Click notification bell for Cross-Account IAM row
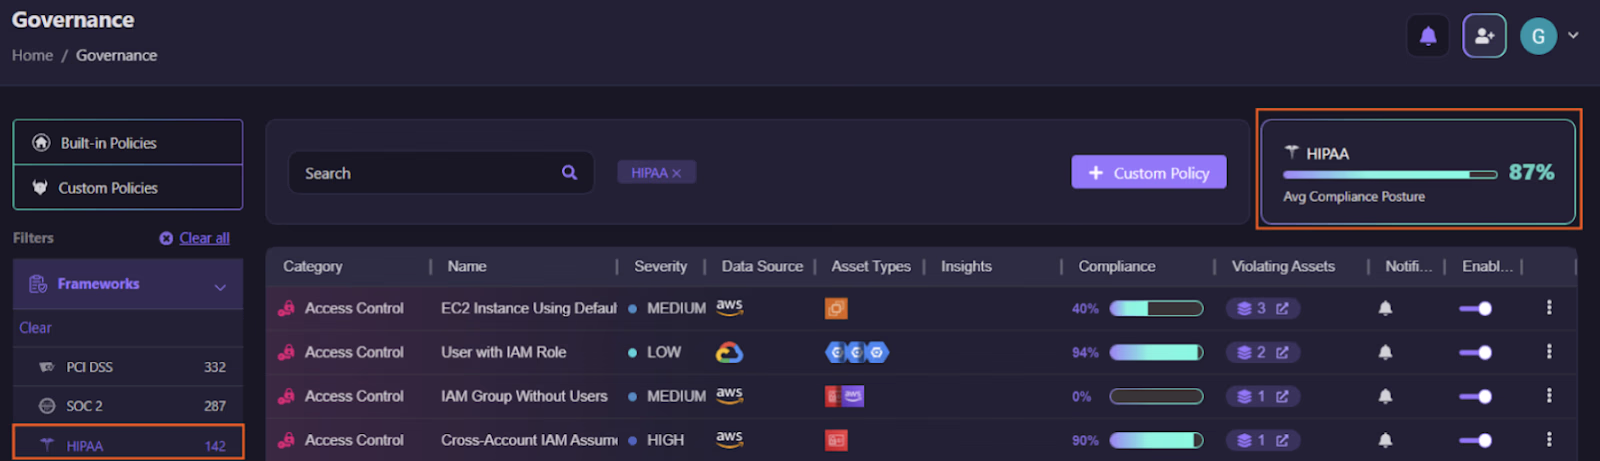Screen dimensions: 1600x461 [1385, 440]
